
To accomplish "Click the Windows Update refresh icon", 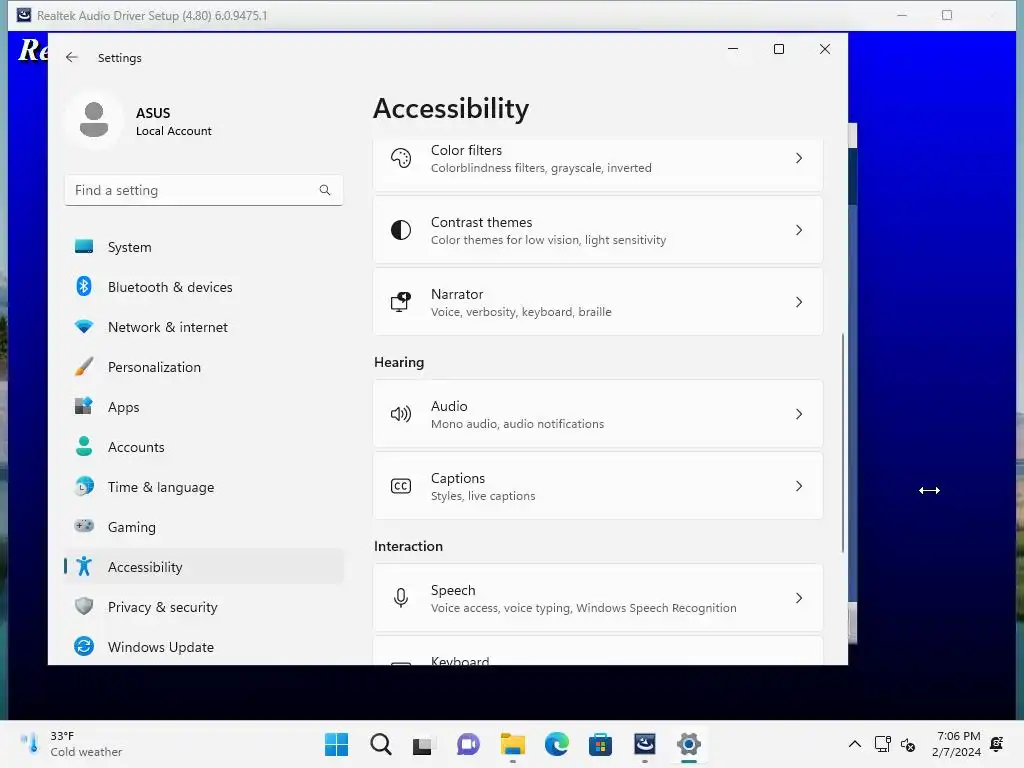I will tap(84, 647).
